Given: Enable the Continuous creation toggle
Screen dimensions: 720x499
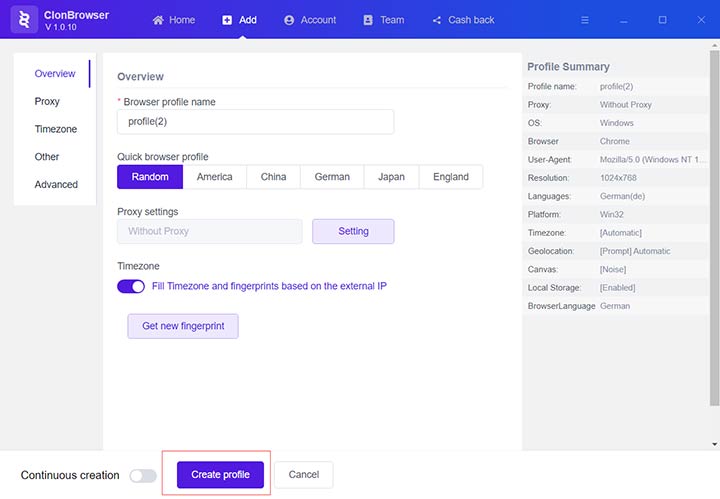Looking at the screenshot, I should pyautogui.click(x=143, y=476).
